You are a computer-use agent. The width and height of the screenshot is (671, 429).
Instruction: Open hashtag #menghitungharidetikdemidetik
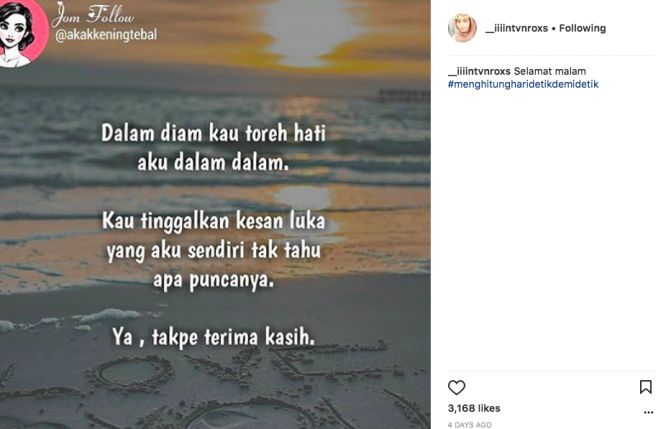tap(523, 84)
